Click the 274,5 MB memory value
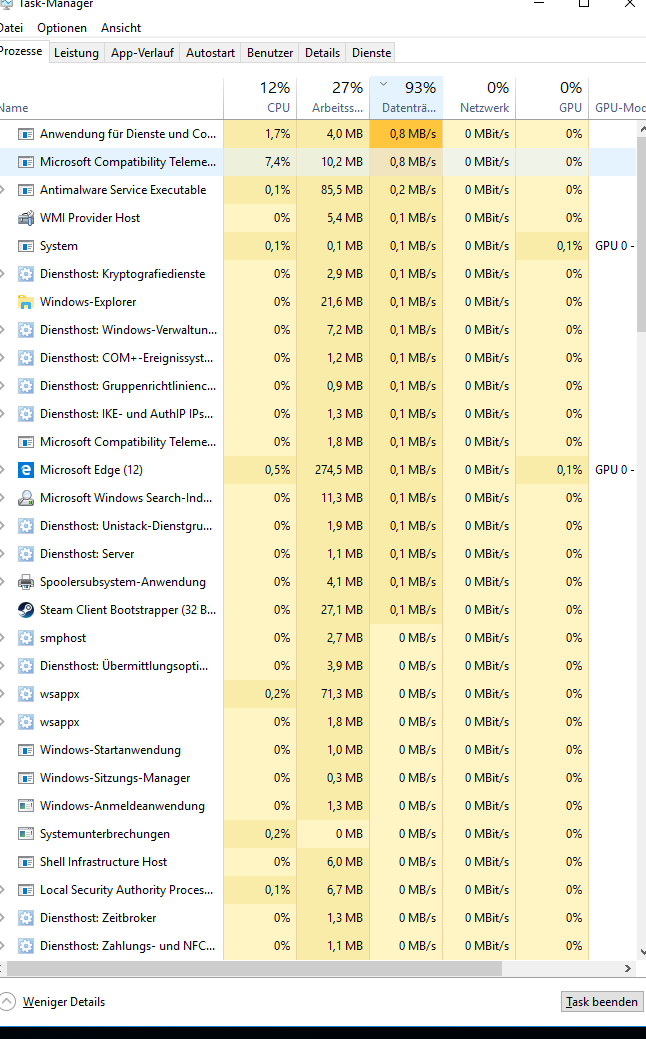This screenshot has height=1039, width=646. (x=339, y=470)
